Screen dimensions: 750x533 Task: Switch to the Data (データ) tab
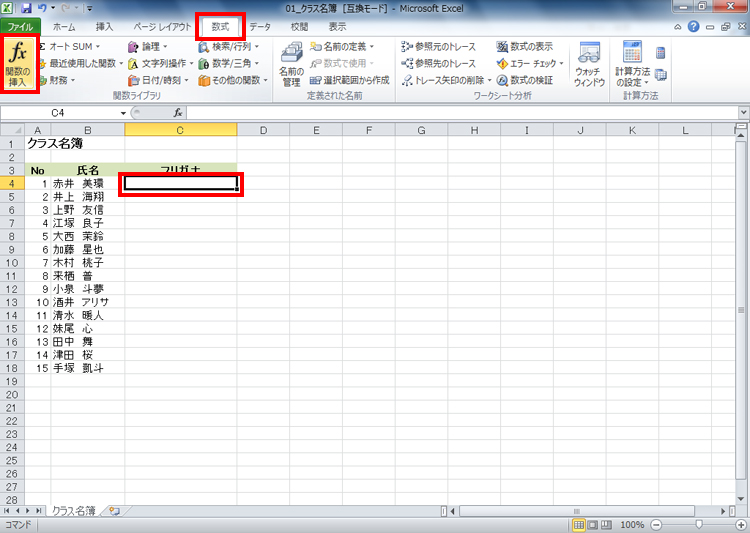[x=260, y=27]
